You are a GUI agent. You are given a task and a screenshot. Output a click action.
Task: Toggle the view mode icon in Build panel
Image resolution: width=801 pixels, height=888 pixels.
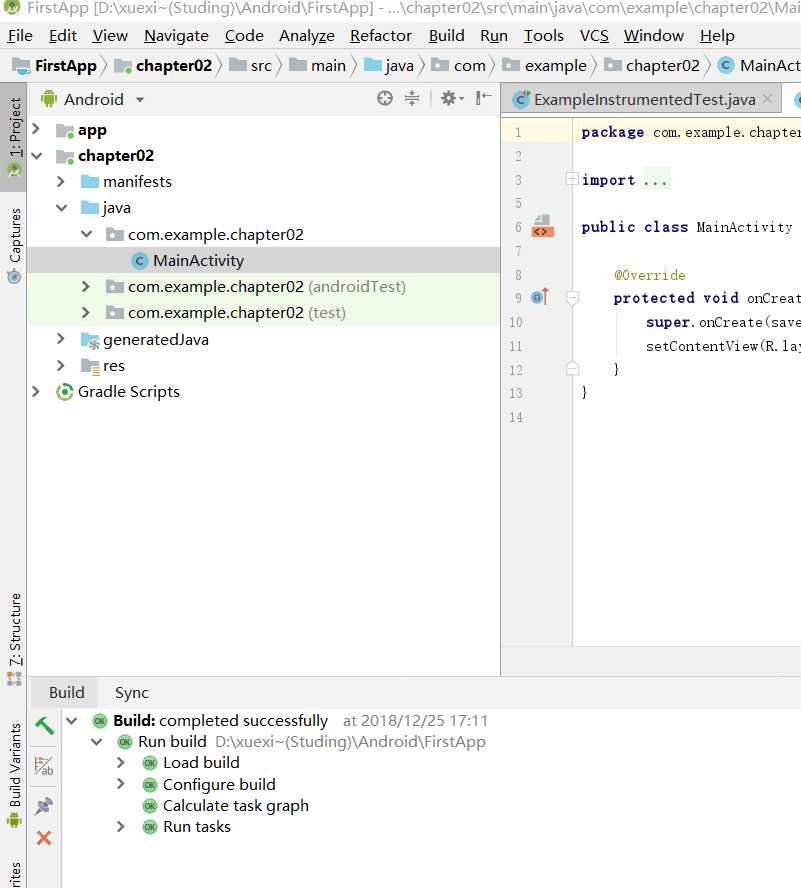[44, 766]
